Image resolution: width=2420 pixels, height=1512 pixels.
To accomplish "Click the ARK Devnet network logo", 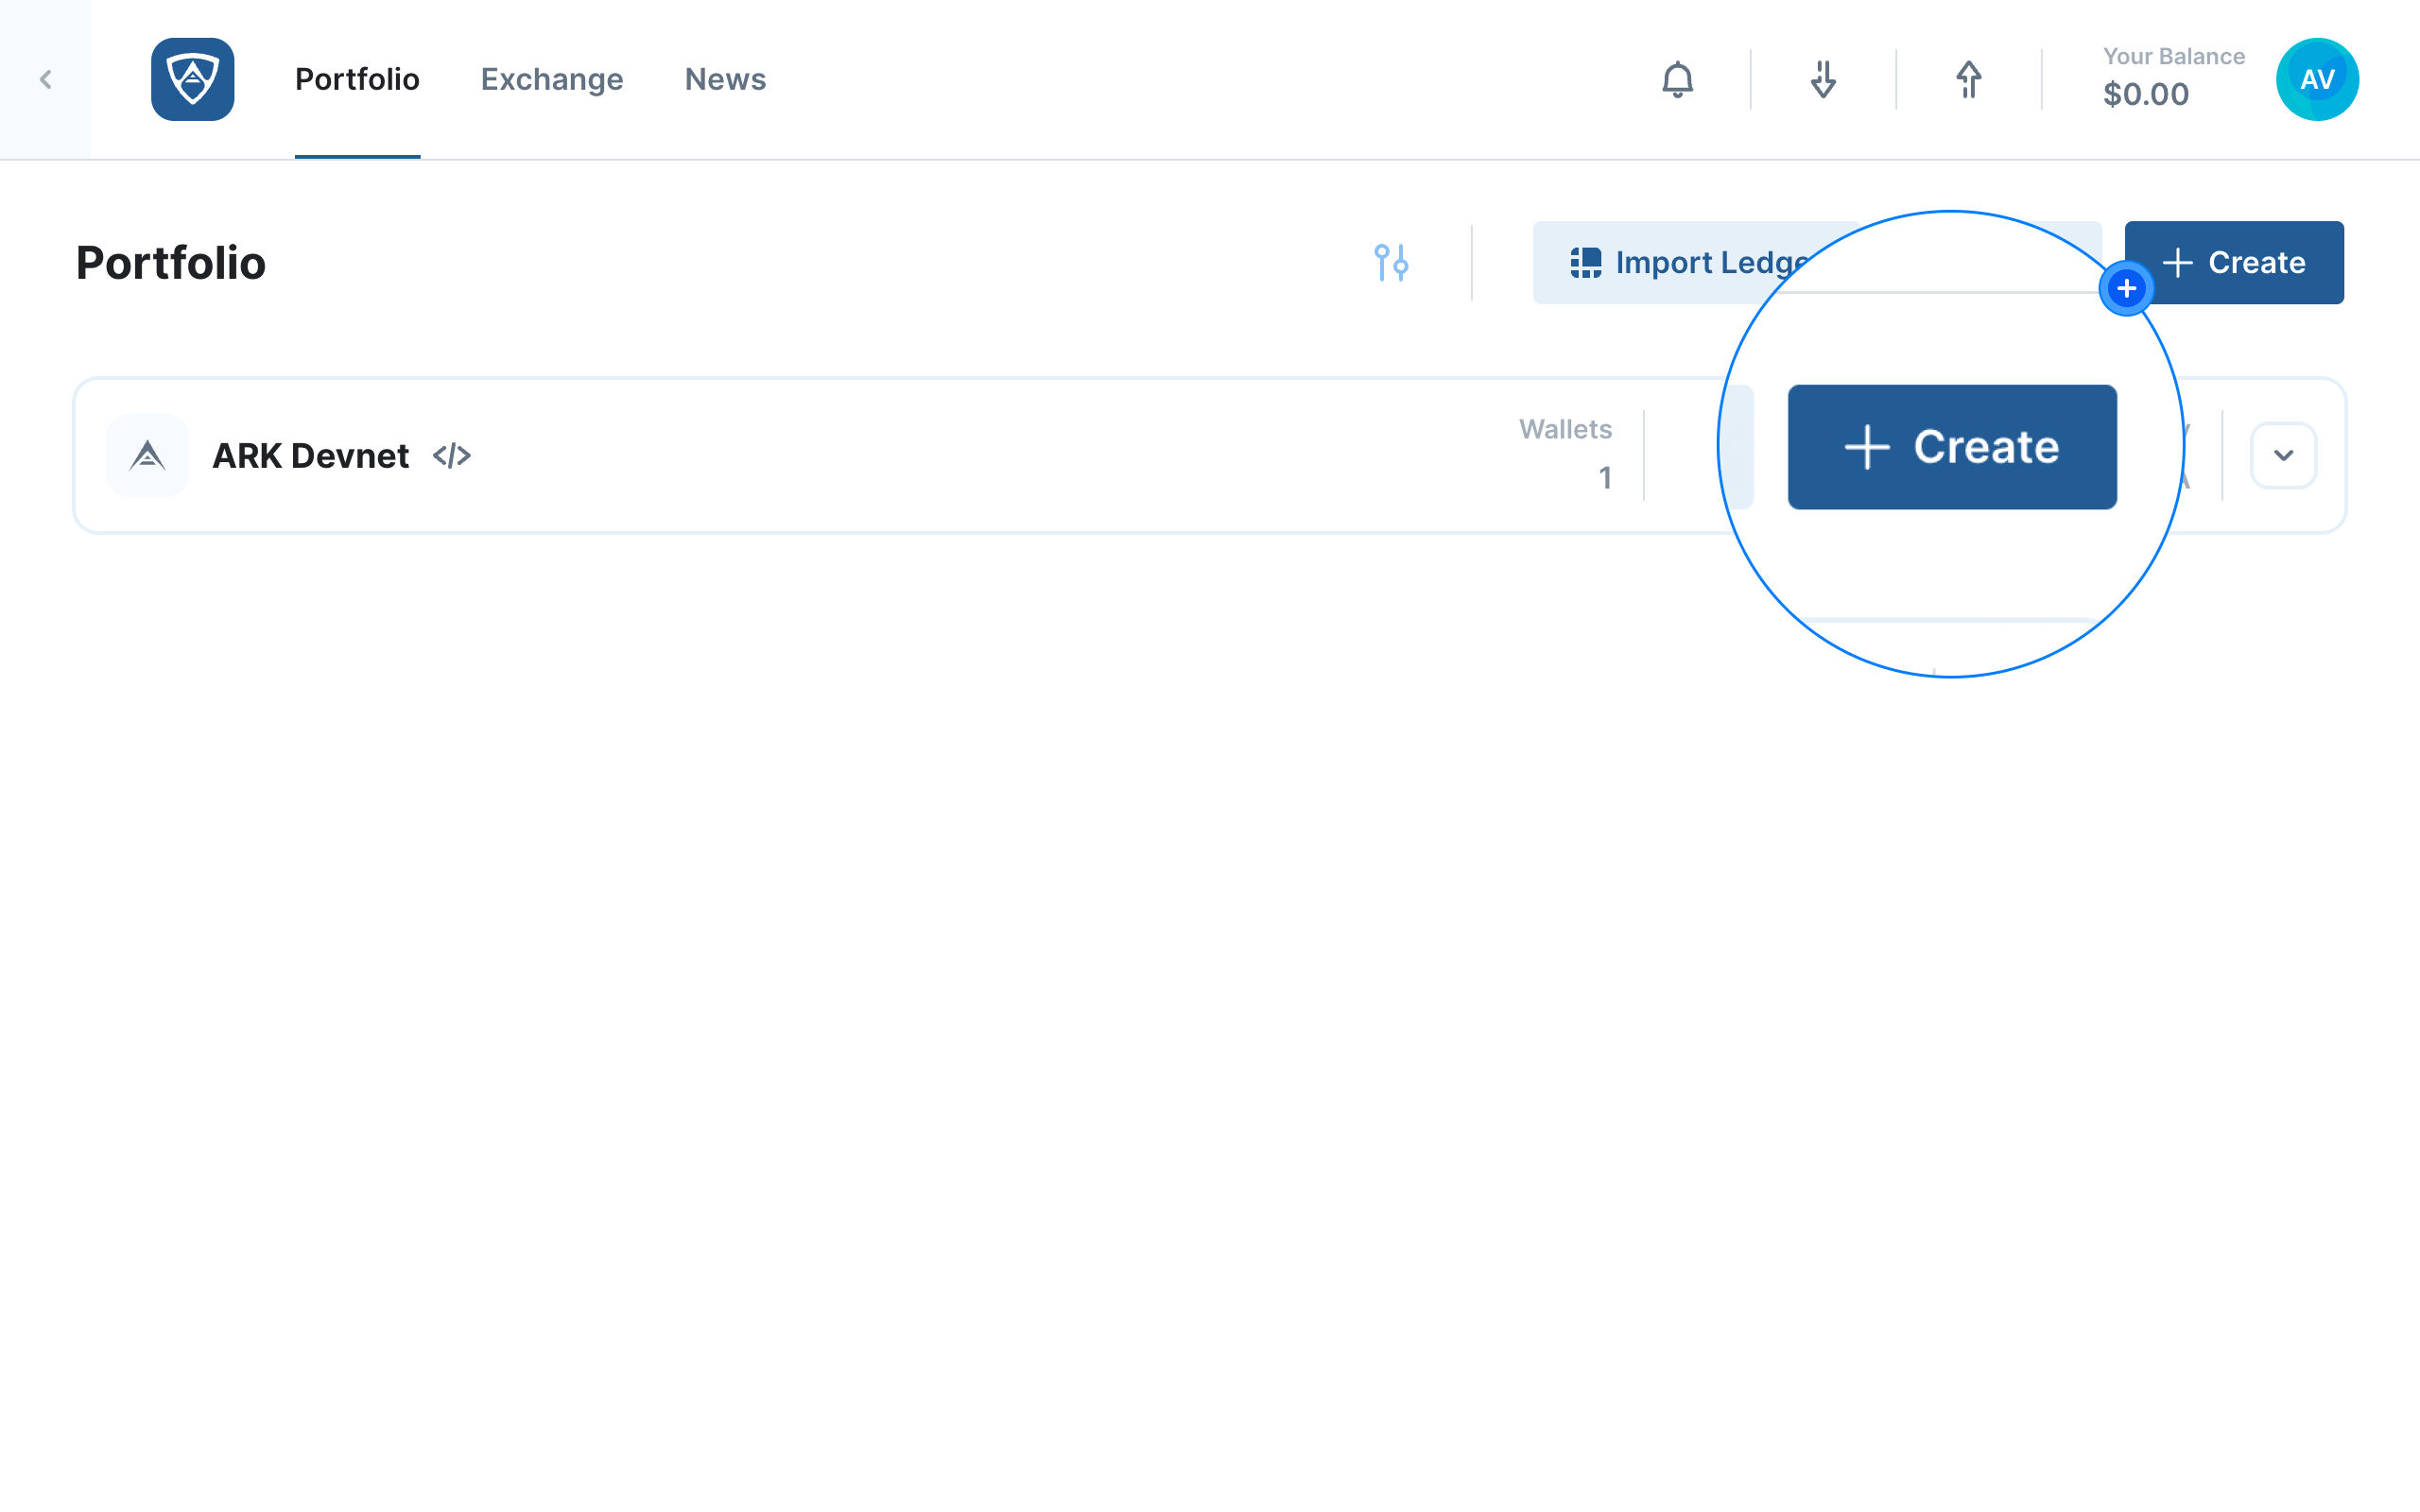I will [x=147, y=455].
